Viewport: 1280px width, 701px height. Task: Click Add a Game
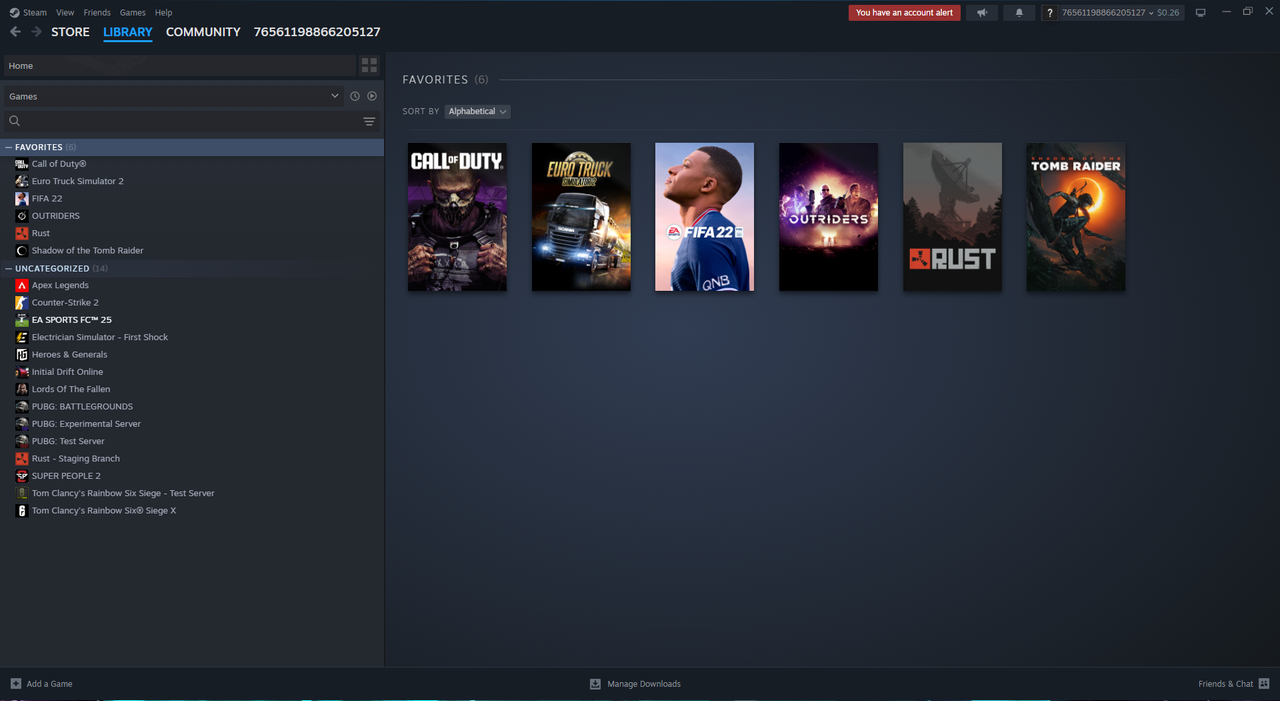point(49,684)
